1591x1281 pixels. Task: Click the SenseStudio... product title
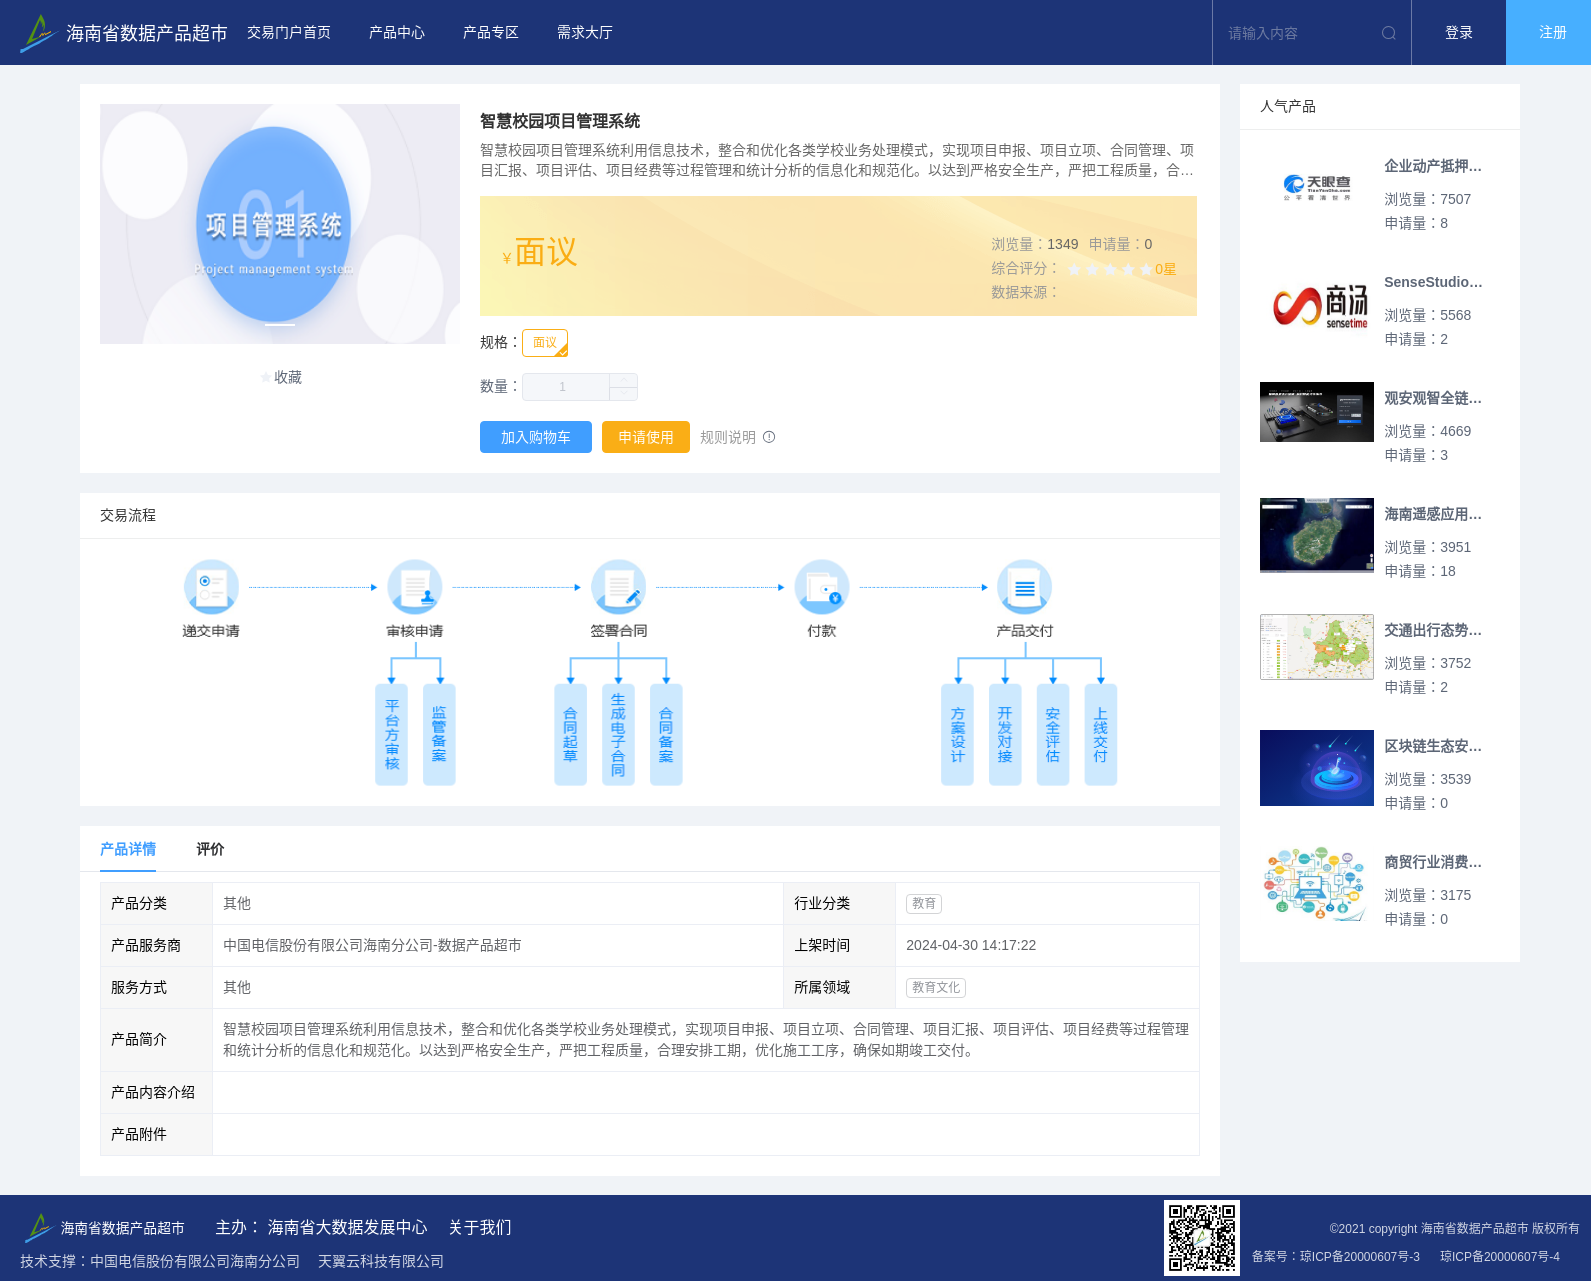tap(1433, 282)
